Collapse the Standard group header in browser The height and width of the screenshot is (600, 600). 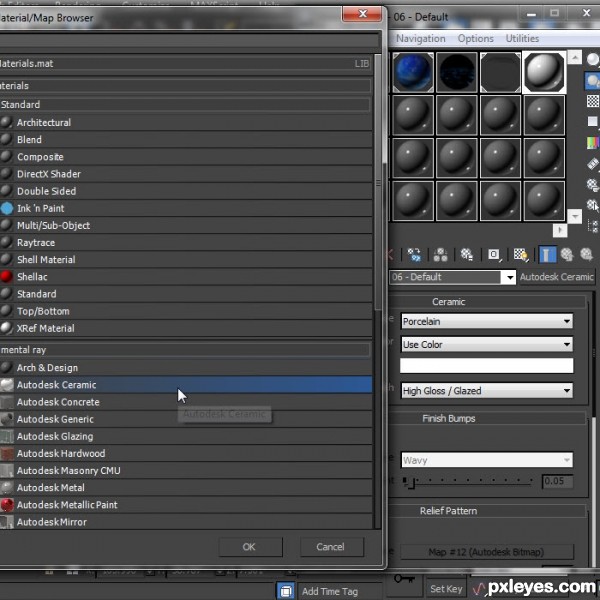click(185, 104)
